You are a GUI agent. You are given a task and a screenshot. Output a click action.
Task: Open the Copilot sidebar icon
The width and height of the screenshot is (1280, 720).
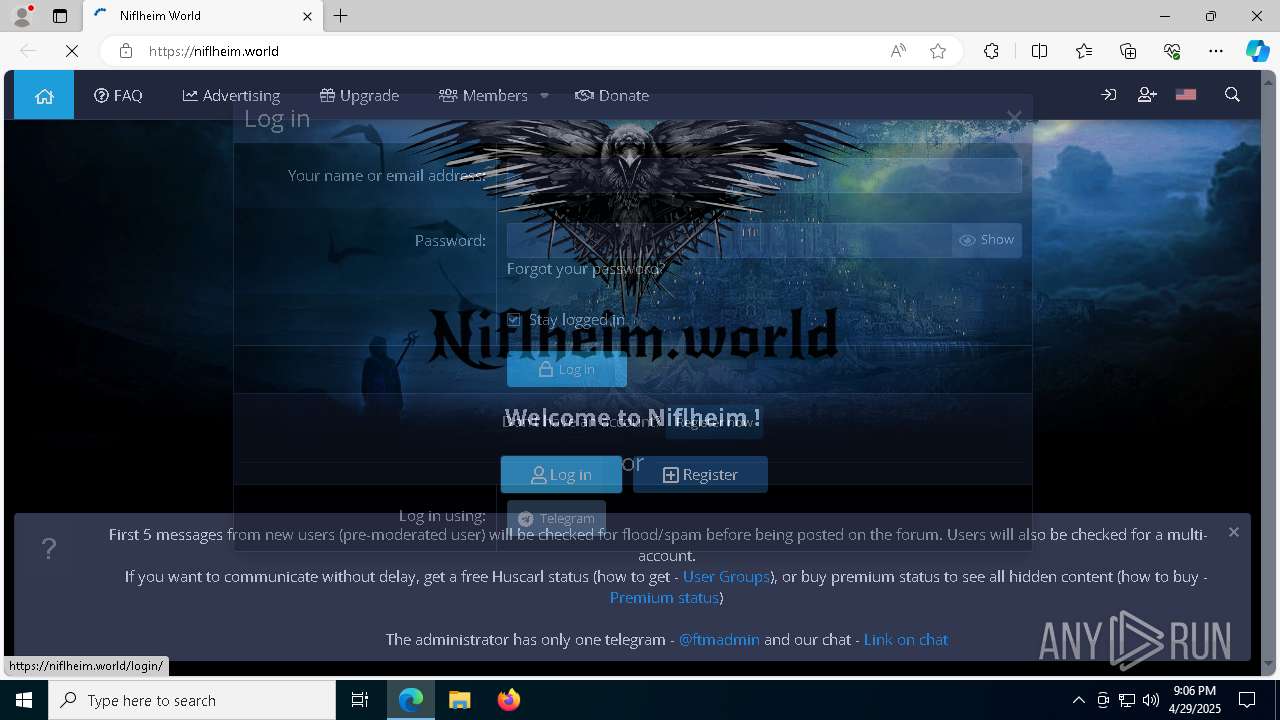coord(1257,51)
